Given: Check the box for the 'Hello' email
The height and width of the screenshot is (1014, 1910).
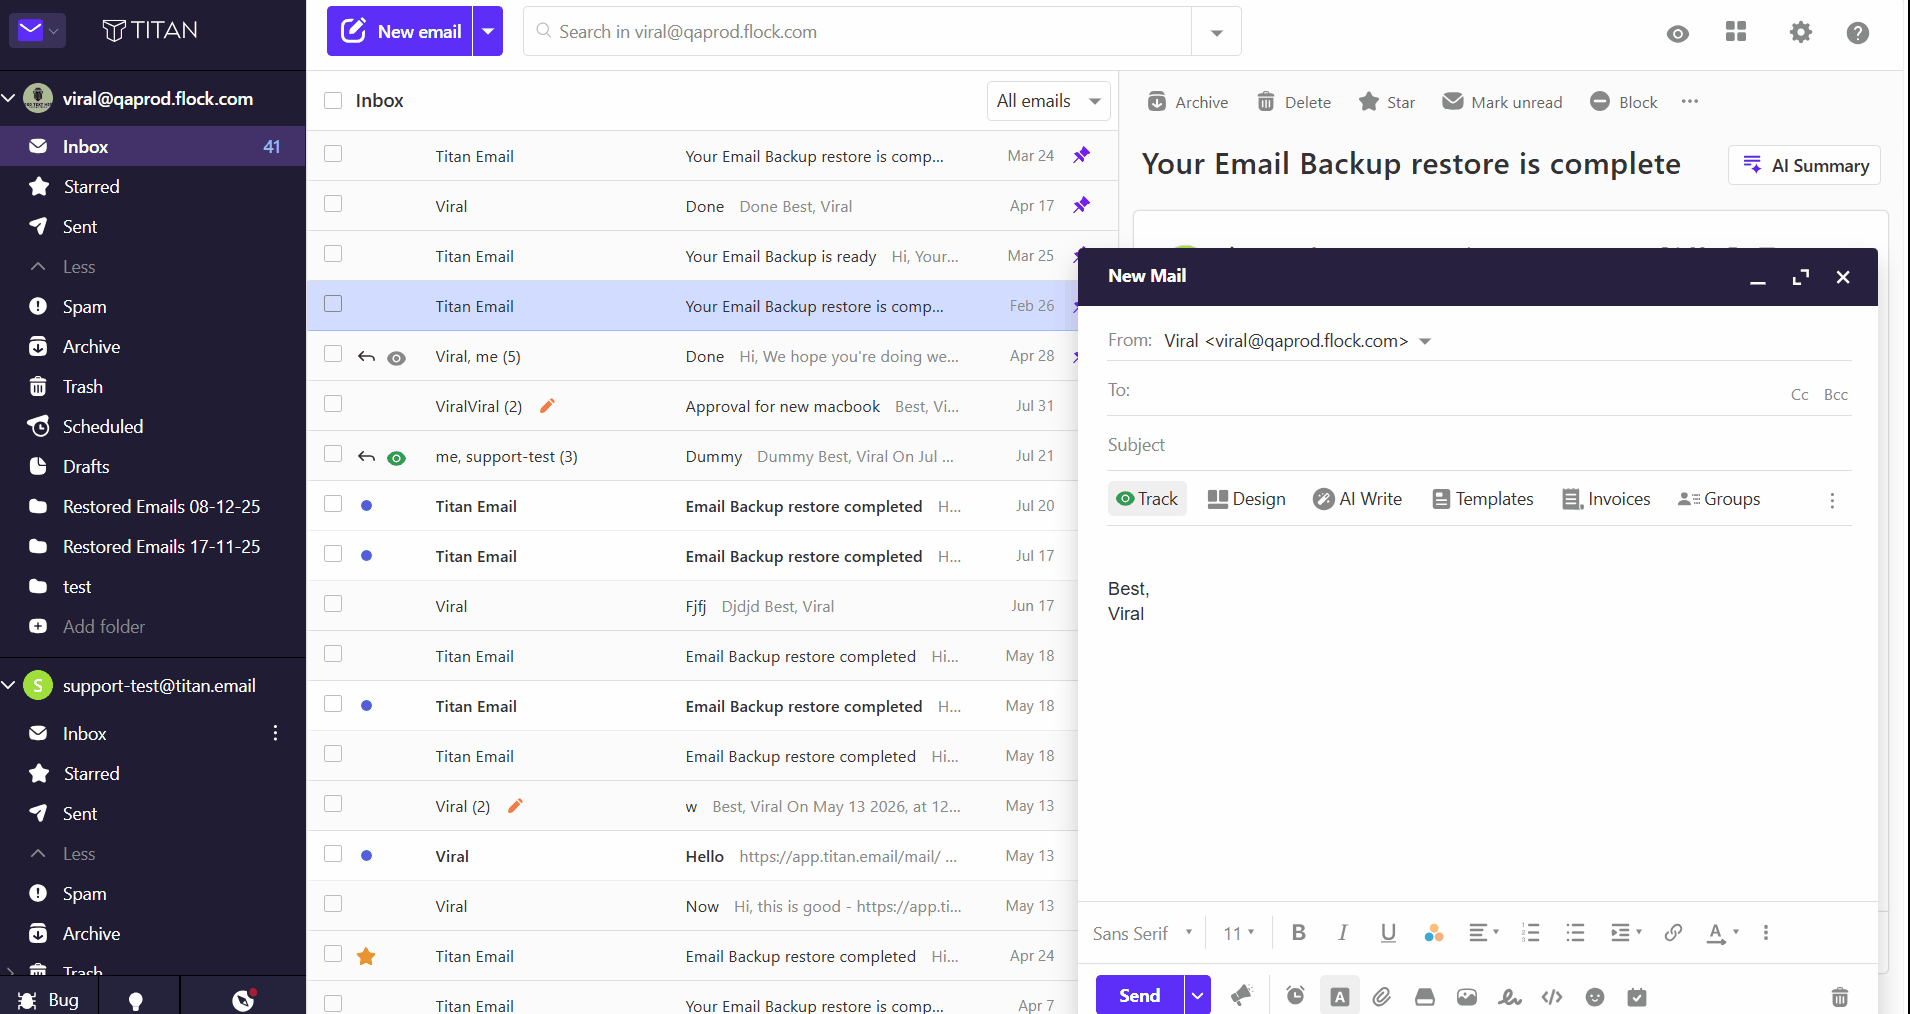Looking at the screenshot, I should (x=333, y=854).
